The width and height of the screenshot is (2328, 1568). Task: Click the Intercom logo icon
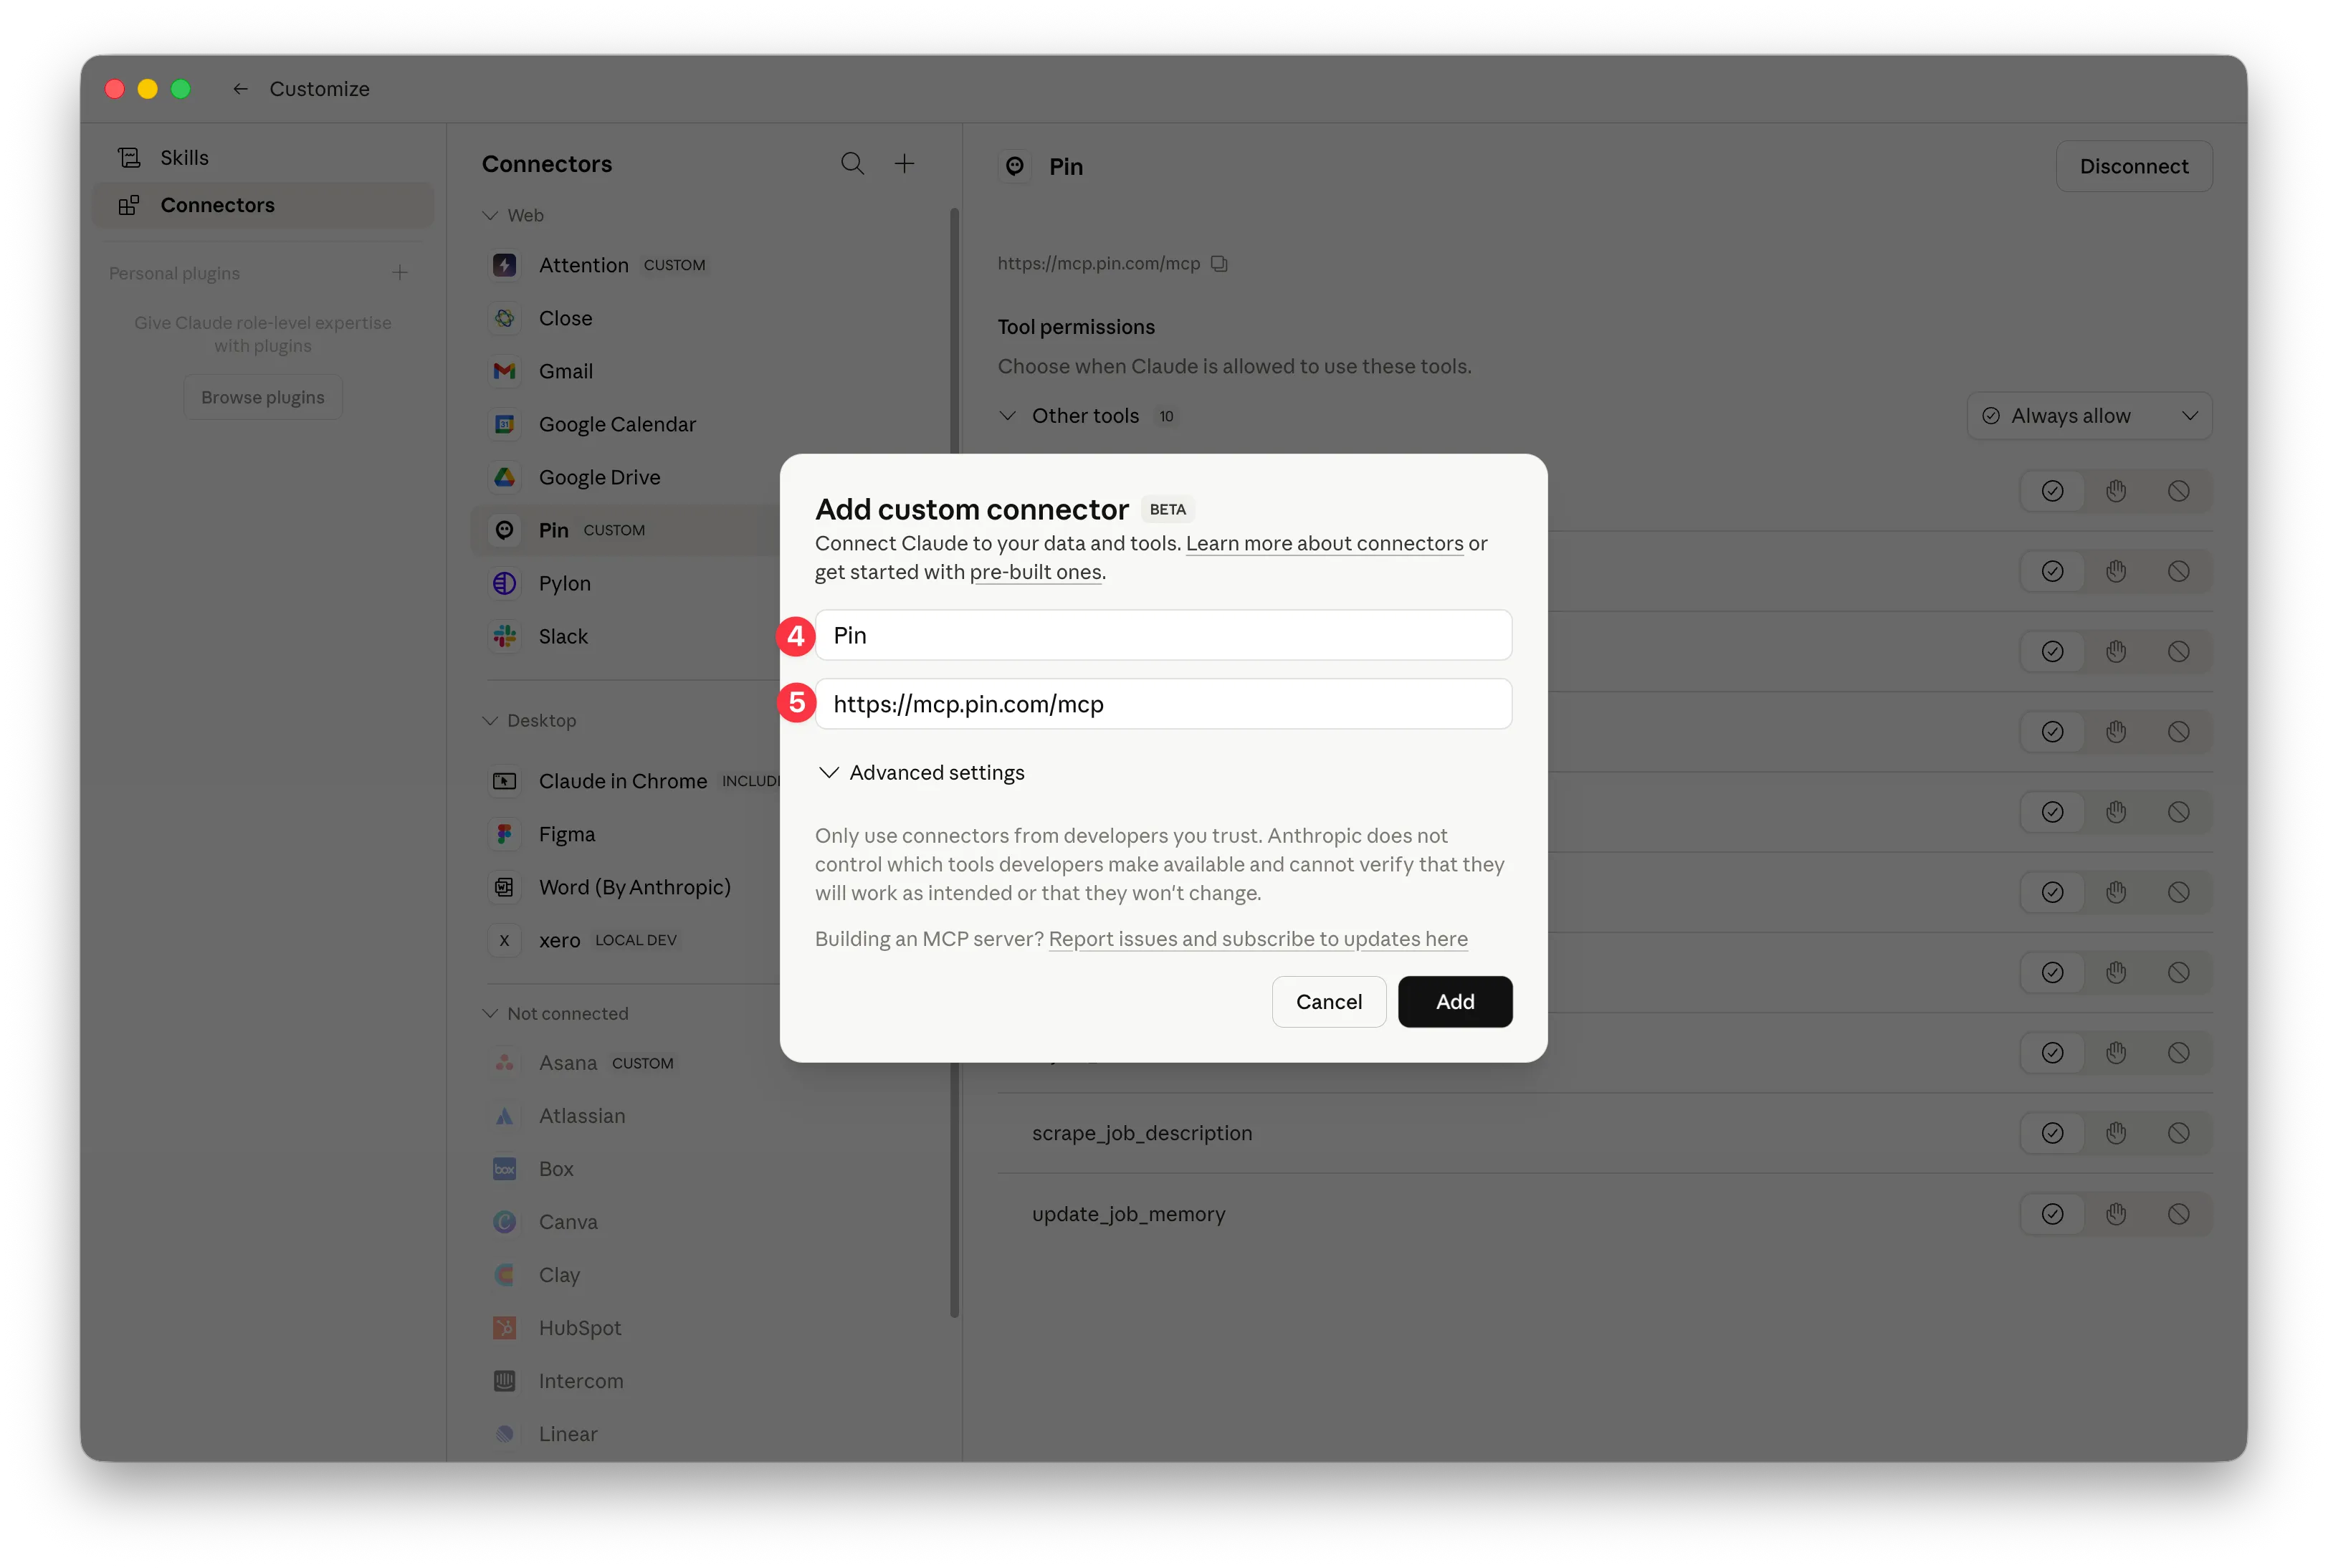[505, 1381]
